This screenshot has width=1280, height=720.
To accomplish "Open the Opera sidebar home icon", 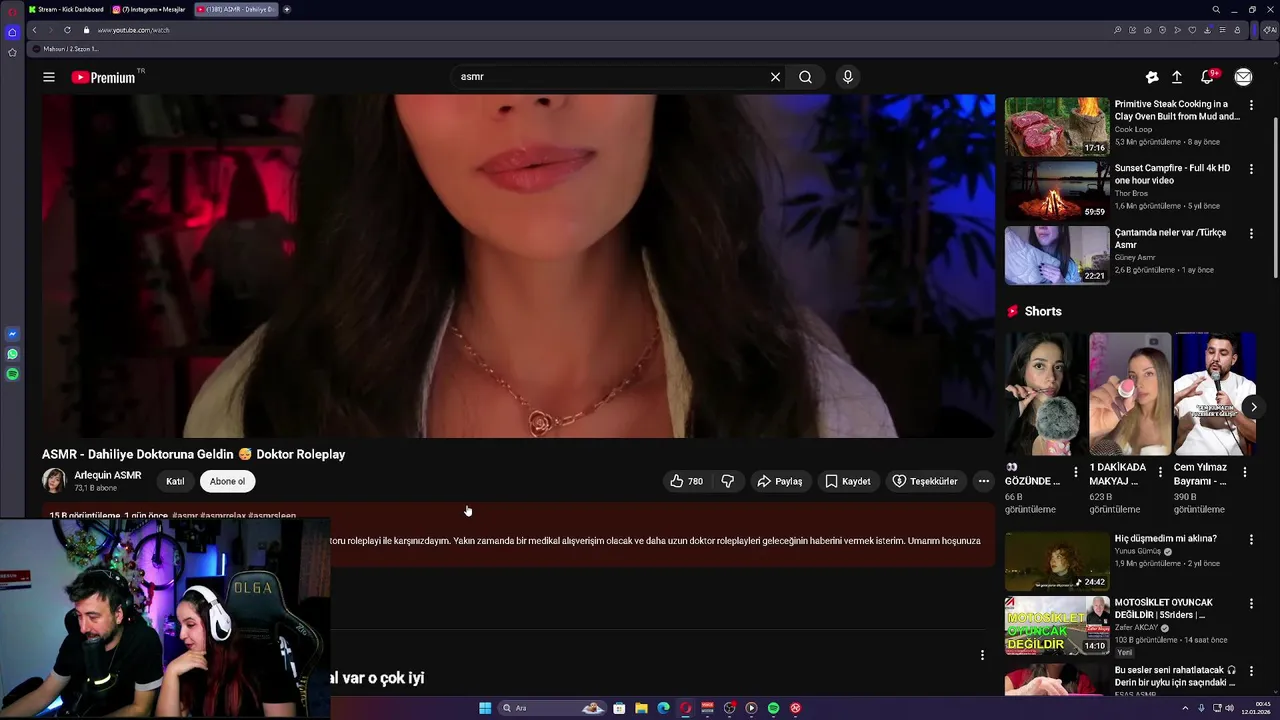I will [x=12, y=32].
